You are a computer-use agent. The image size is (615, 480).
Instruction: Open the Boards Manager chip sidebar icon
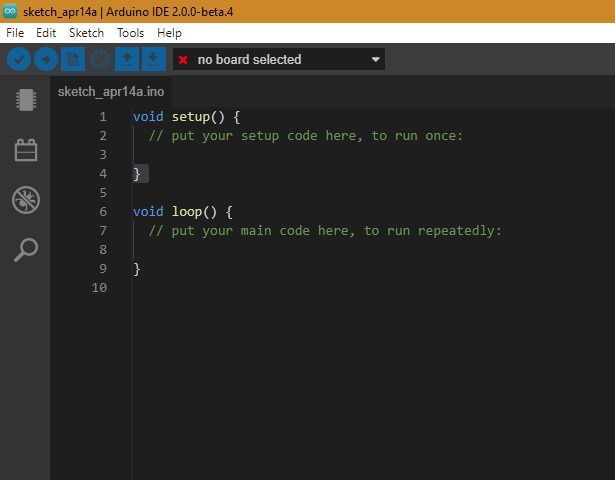26,100
